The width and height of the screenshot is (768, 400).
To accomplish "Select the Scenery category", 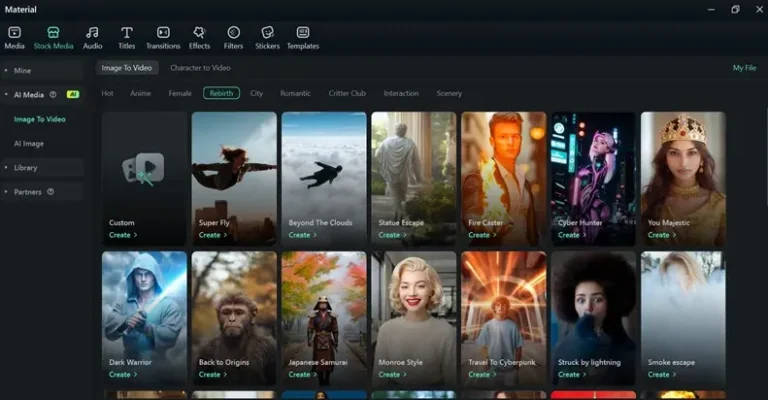I will click(449, 93).
